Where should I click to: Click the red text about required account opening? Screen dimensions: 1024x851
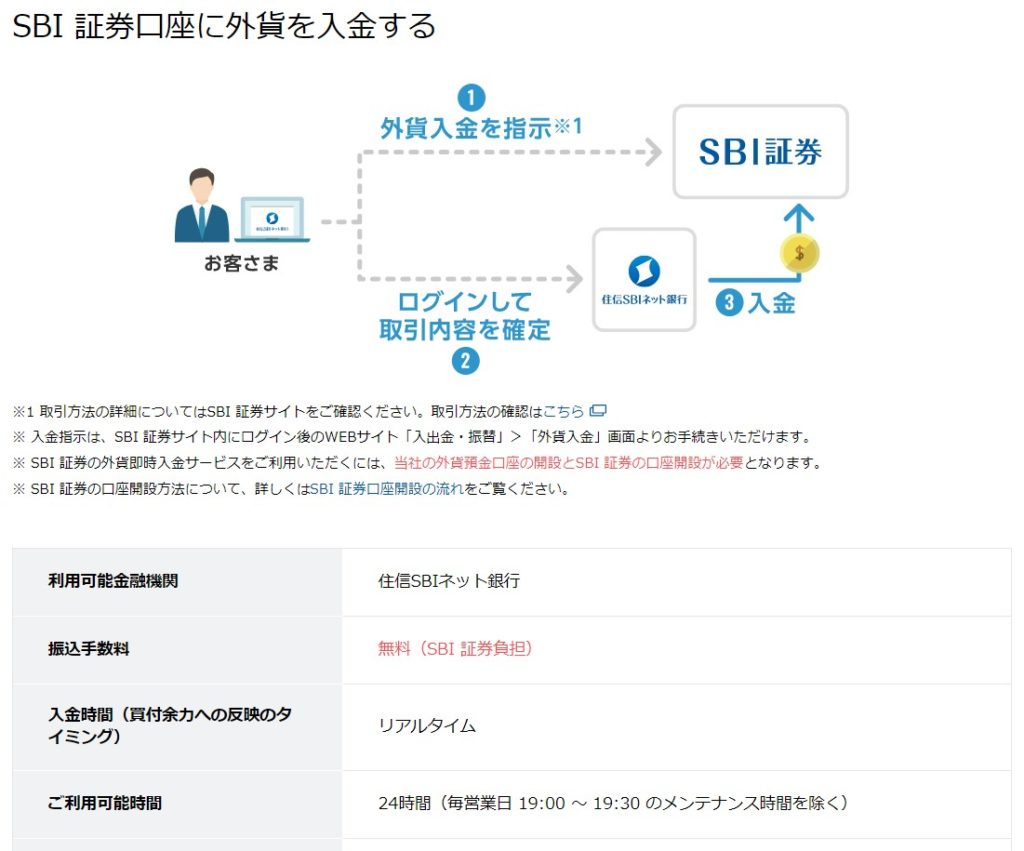pos(568,463)
